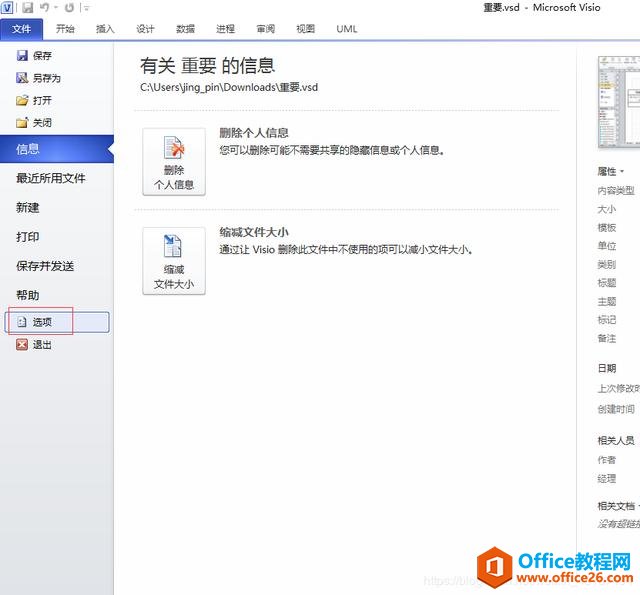Click the 另存为 save-as icon
The width and height of the screenshot is (640, 595).
click(x=22, y=78)
